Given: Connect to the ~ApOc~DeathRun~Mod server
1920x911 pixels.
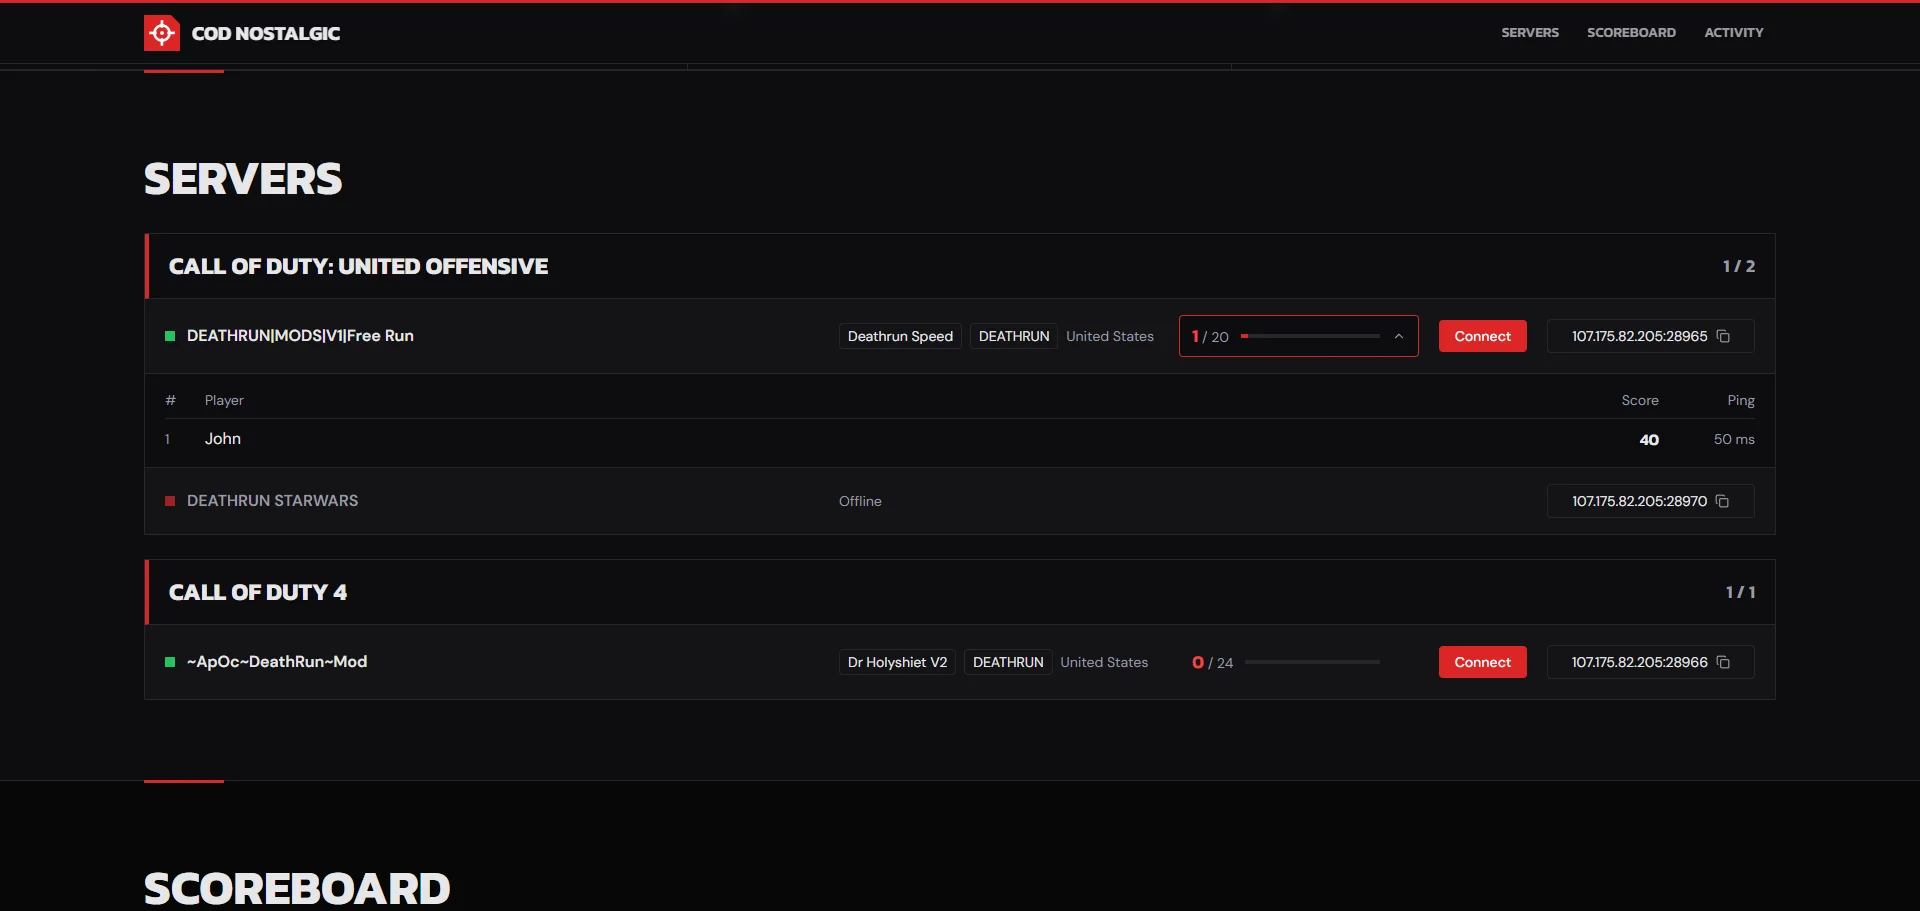Looking at the screenshot, I should click(1482, 662).
